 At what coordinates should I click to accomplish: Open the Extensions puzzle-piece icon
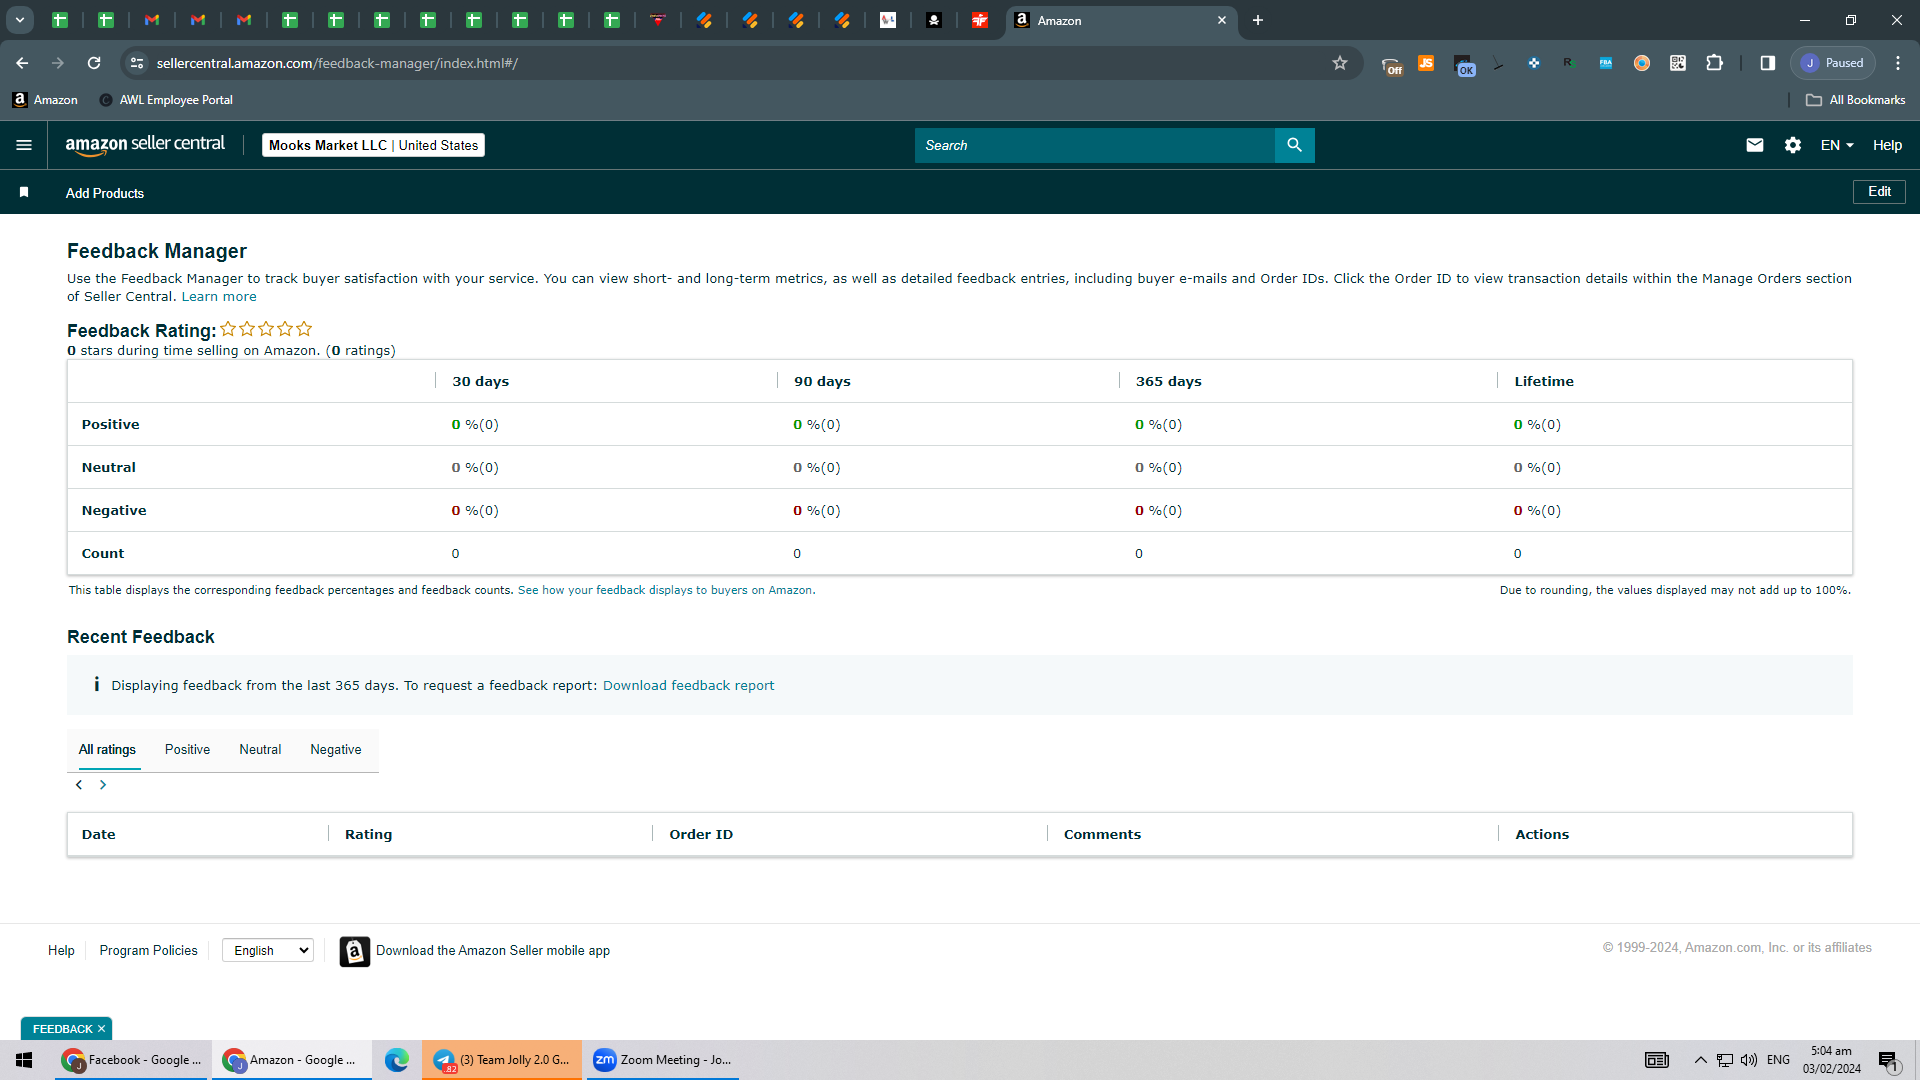[x=1714, y=63]
